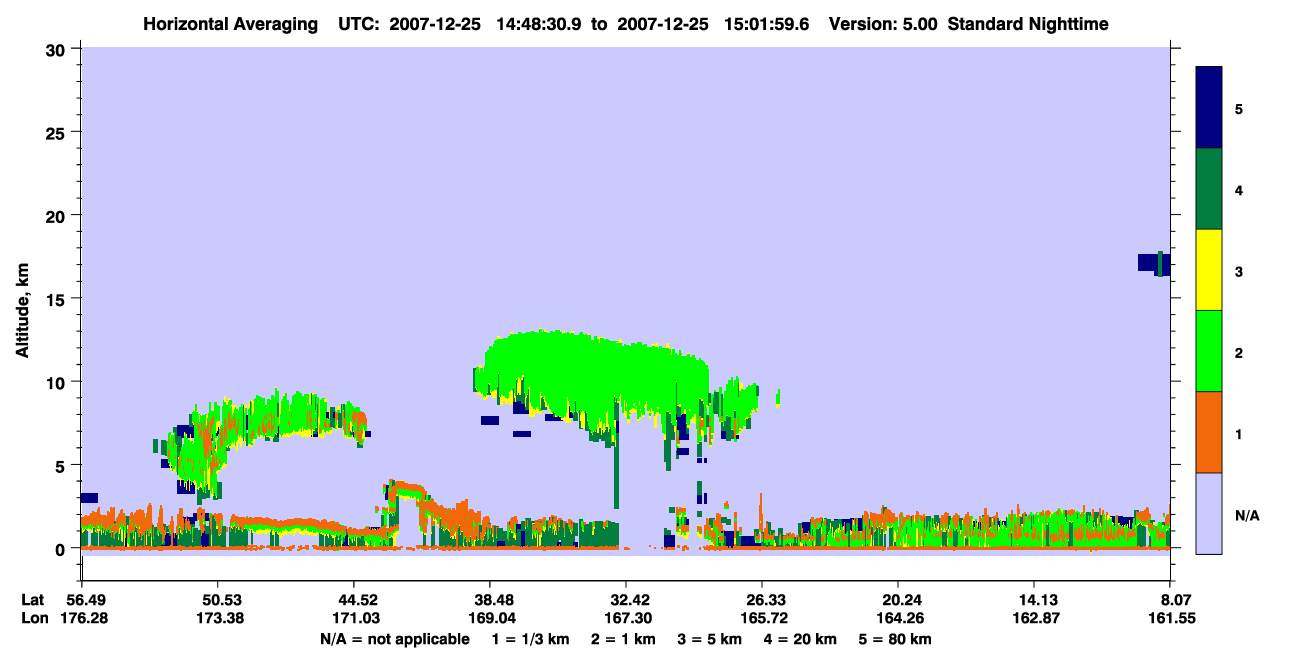
Task: Click longitude value 173.38
Action: pos(218,618)
